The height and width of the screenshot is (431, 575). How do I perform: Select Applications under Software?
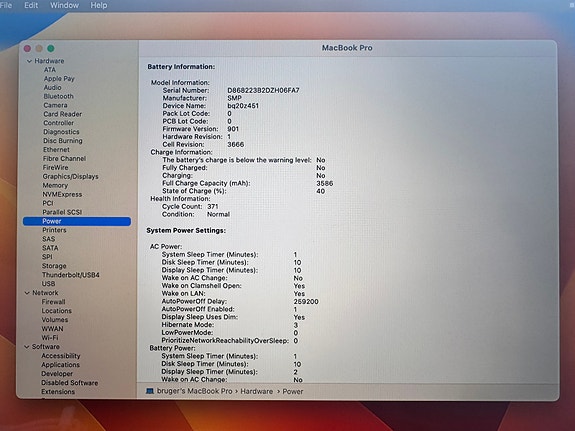coord(60,365)
